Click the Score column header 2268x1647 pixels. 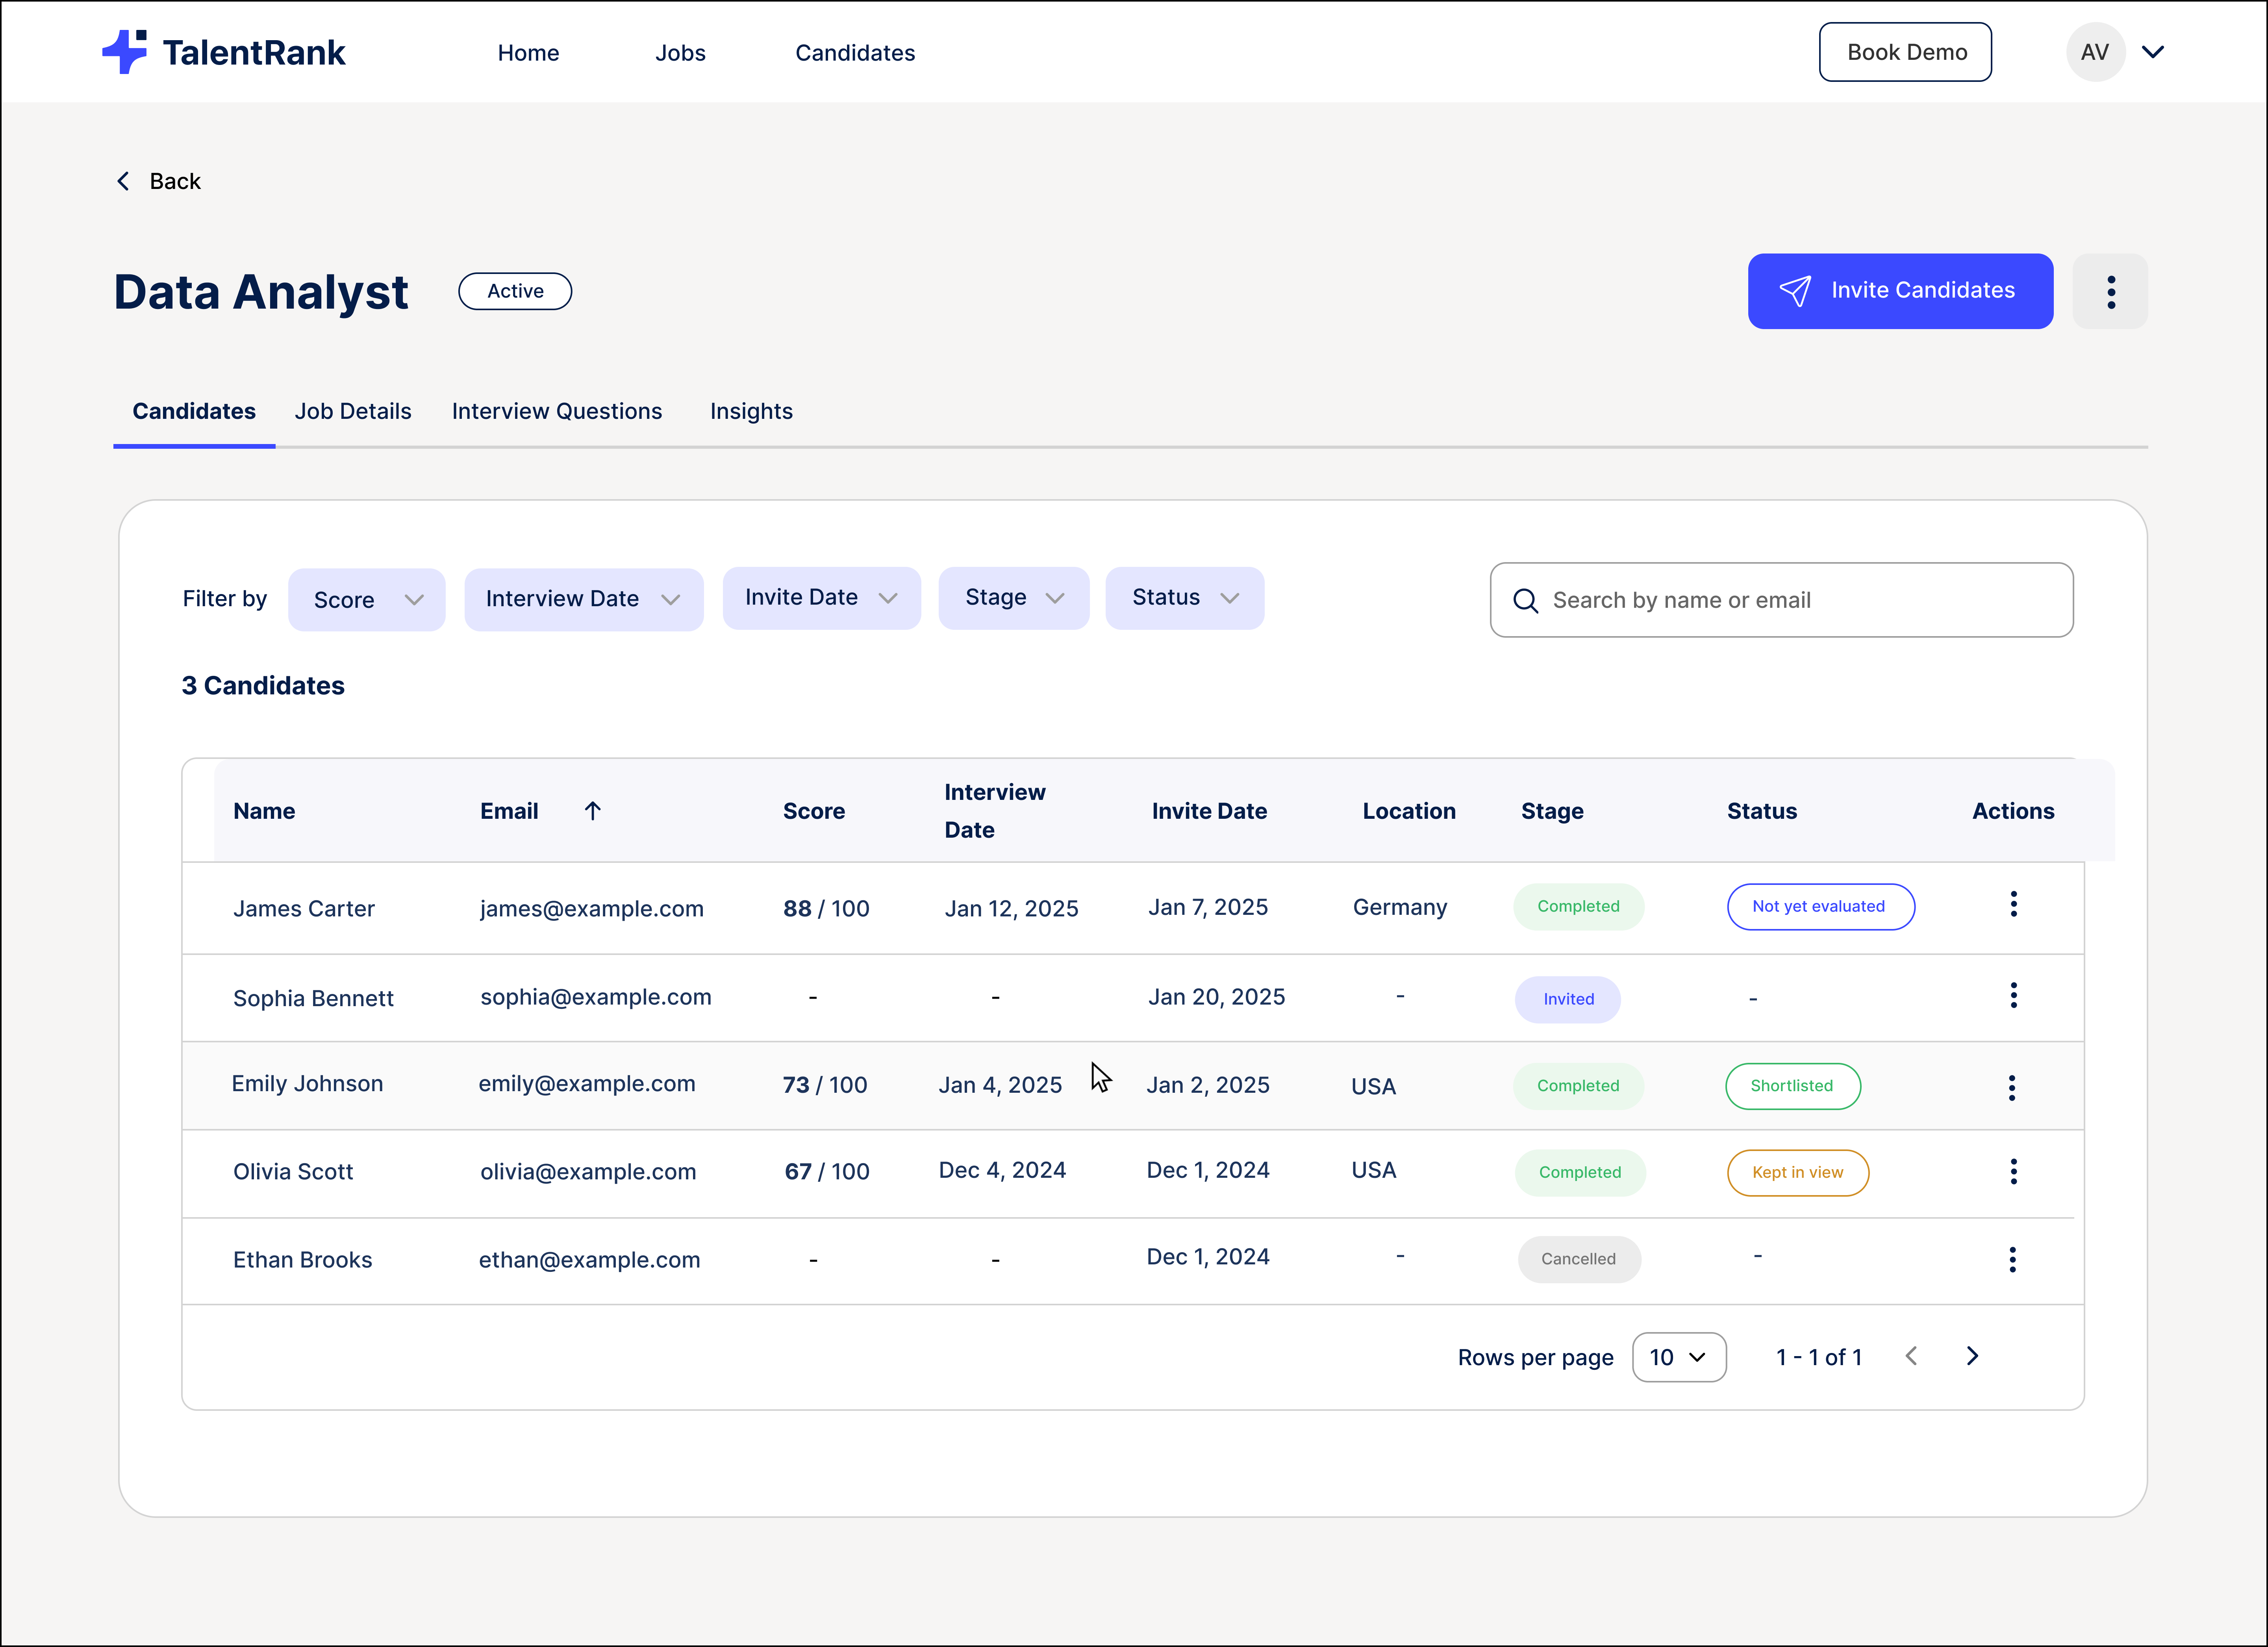click(x=814, y=811)
